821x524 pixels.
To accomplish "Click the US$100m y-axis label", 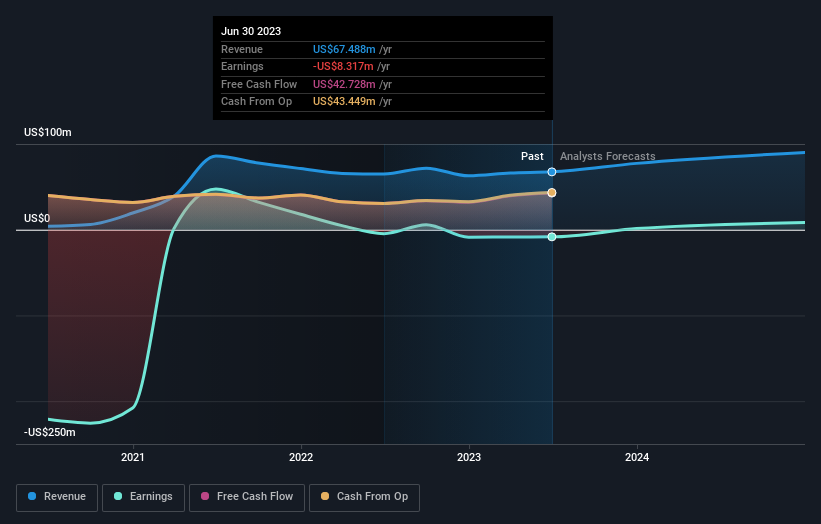I will point(48,132).
